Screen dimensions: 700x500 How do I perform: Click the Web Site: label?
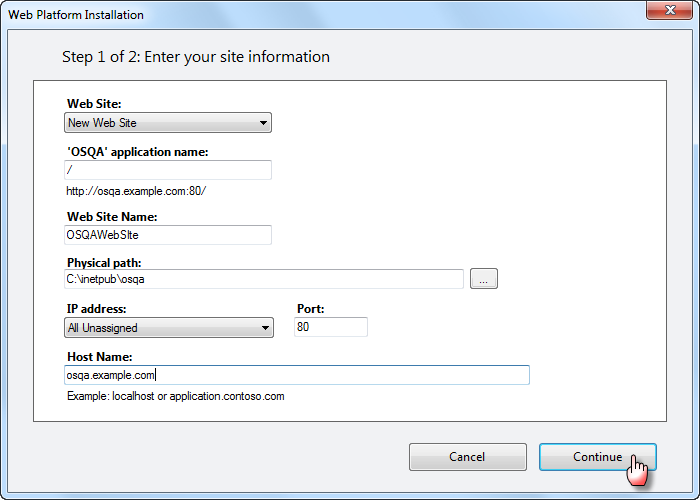click(x=94, y=104)
